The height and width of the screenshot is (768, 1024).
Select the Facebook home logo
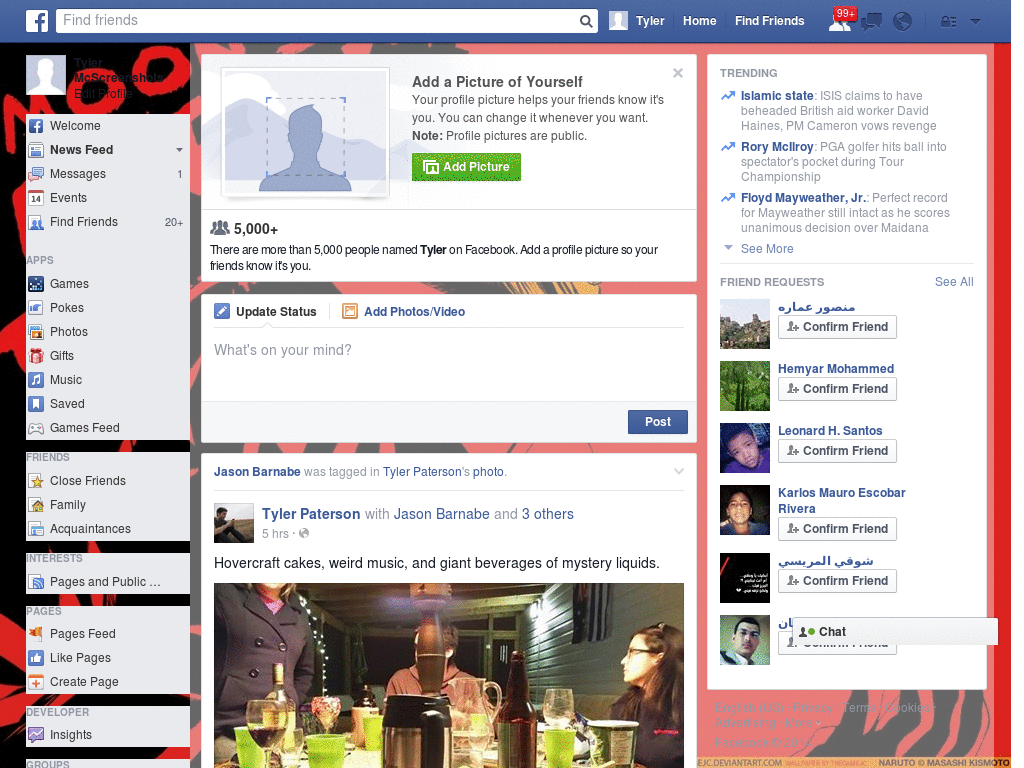tap(37, 21)
